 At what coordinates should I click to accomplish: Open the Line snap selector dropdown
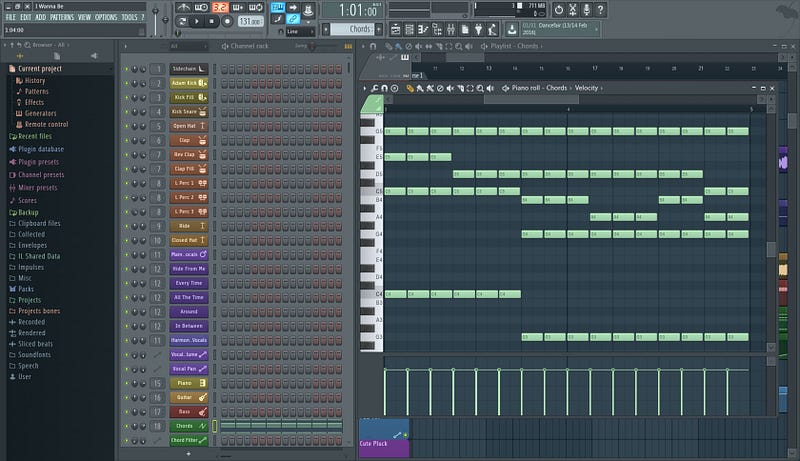300,32
